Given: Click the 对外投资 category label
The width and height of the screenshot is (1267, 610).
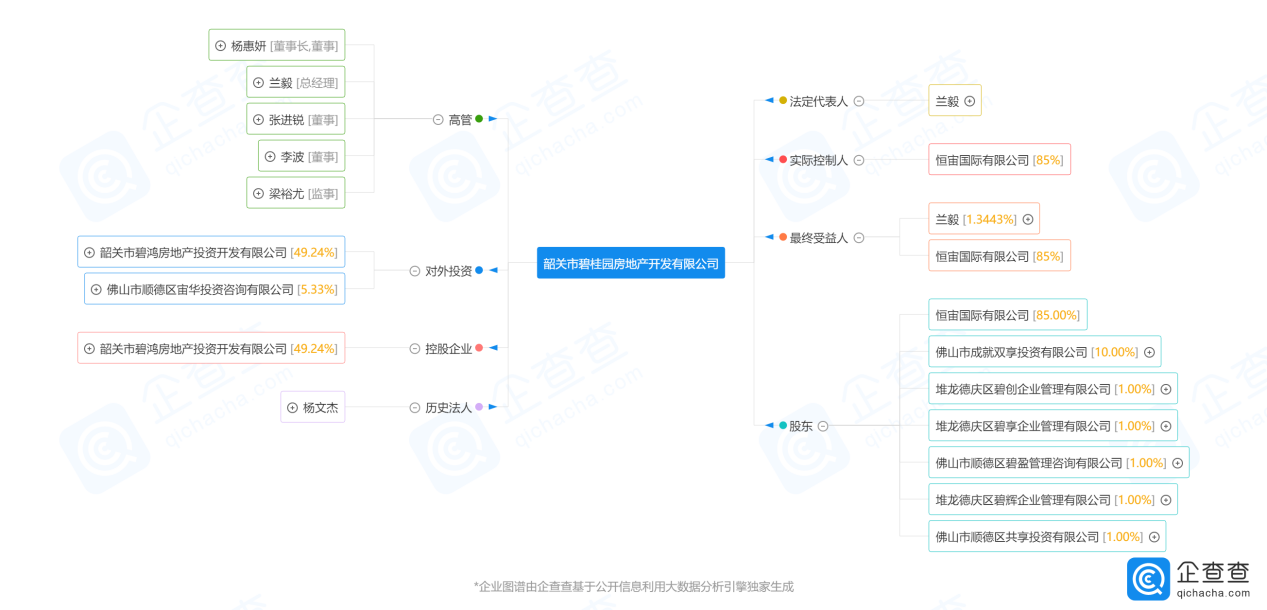Looking at the screenshot, I should [x=448, y=271].
